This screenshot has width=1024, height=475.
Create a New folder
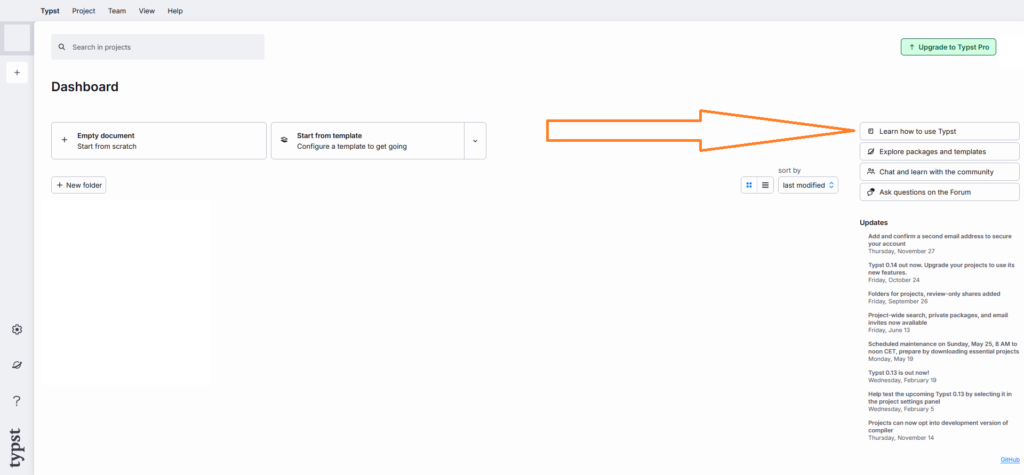click(x=78, y=185)
